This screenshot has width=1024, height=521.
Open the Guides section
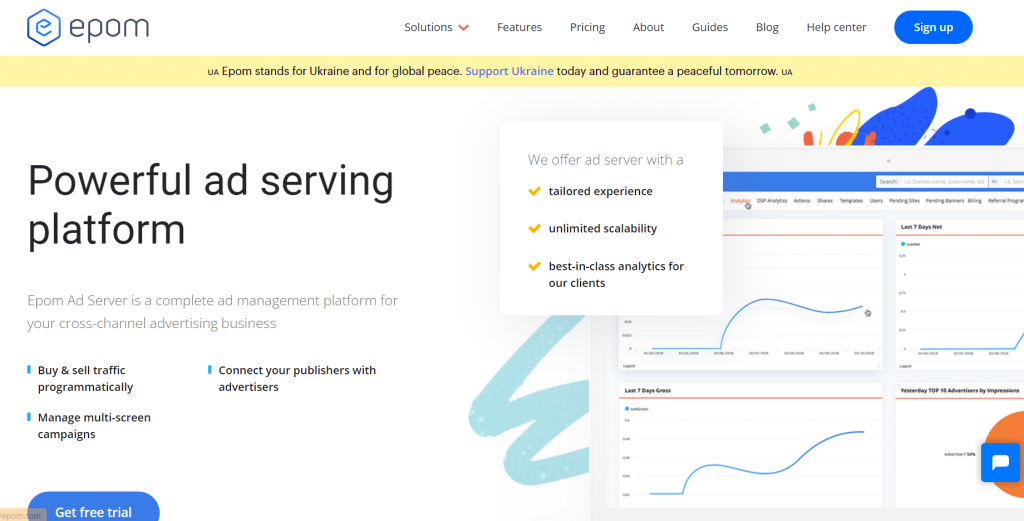coord(710,27)
